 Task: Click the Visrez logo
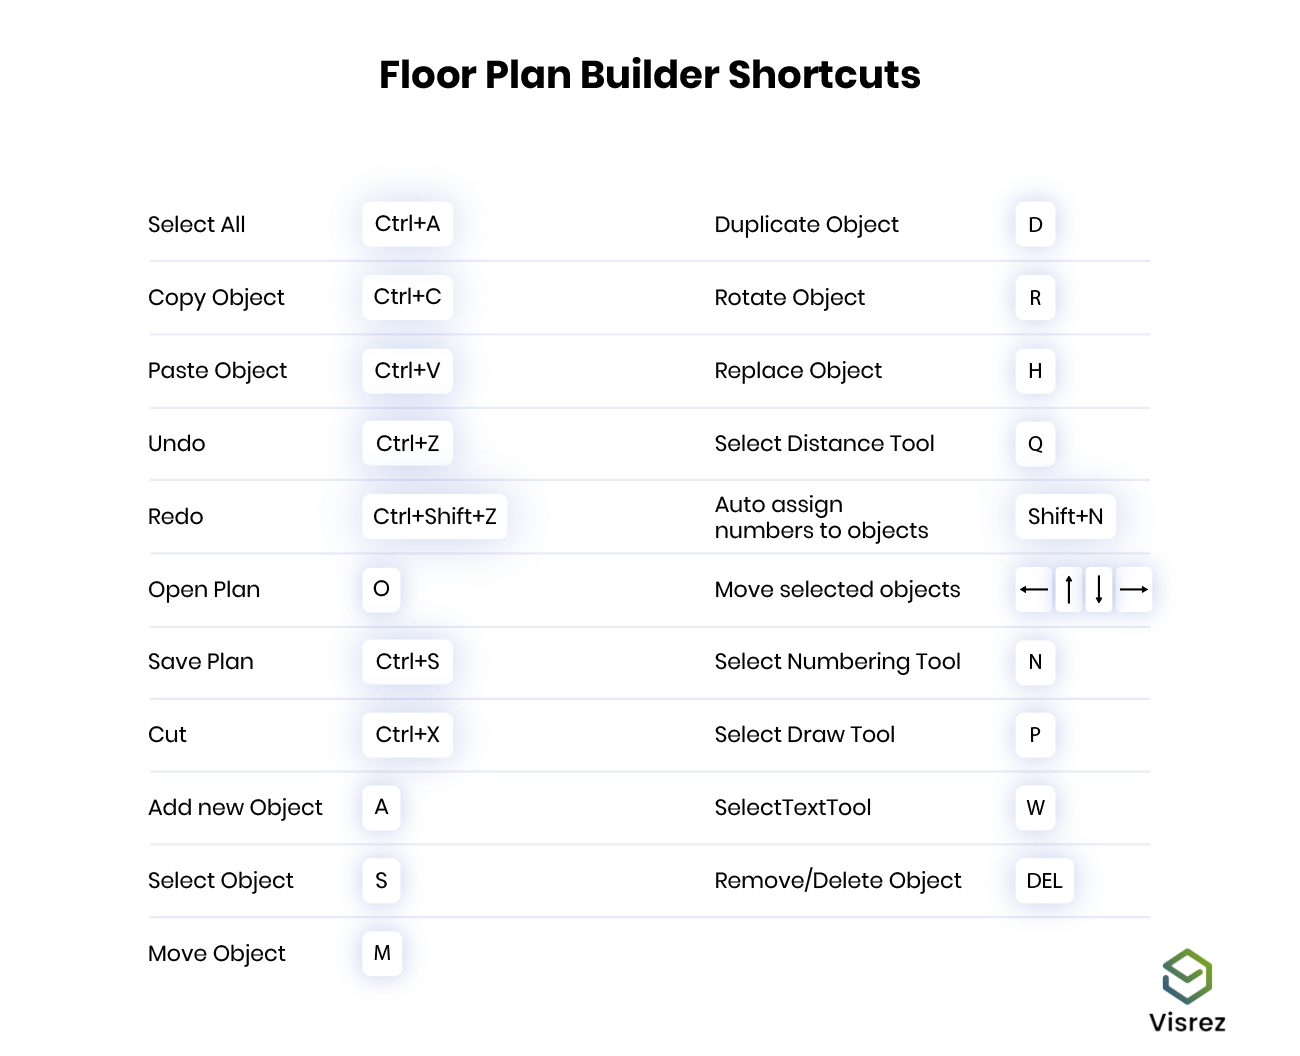[1187, 991]
